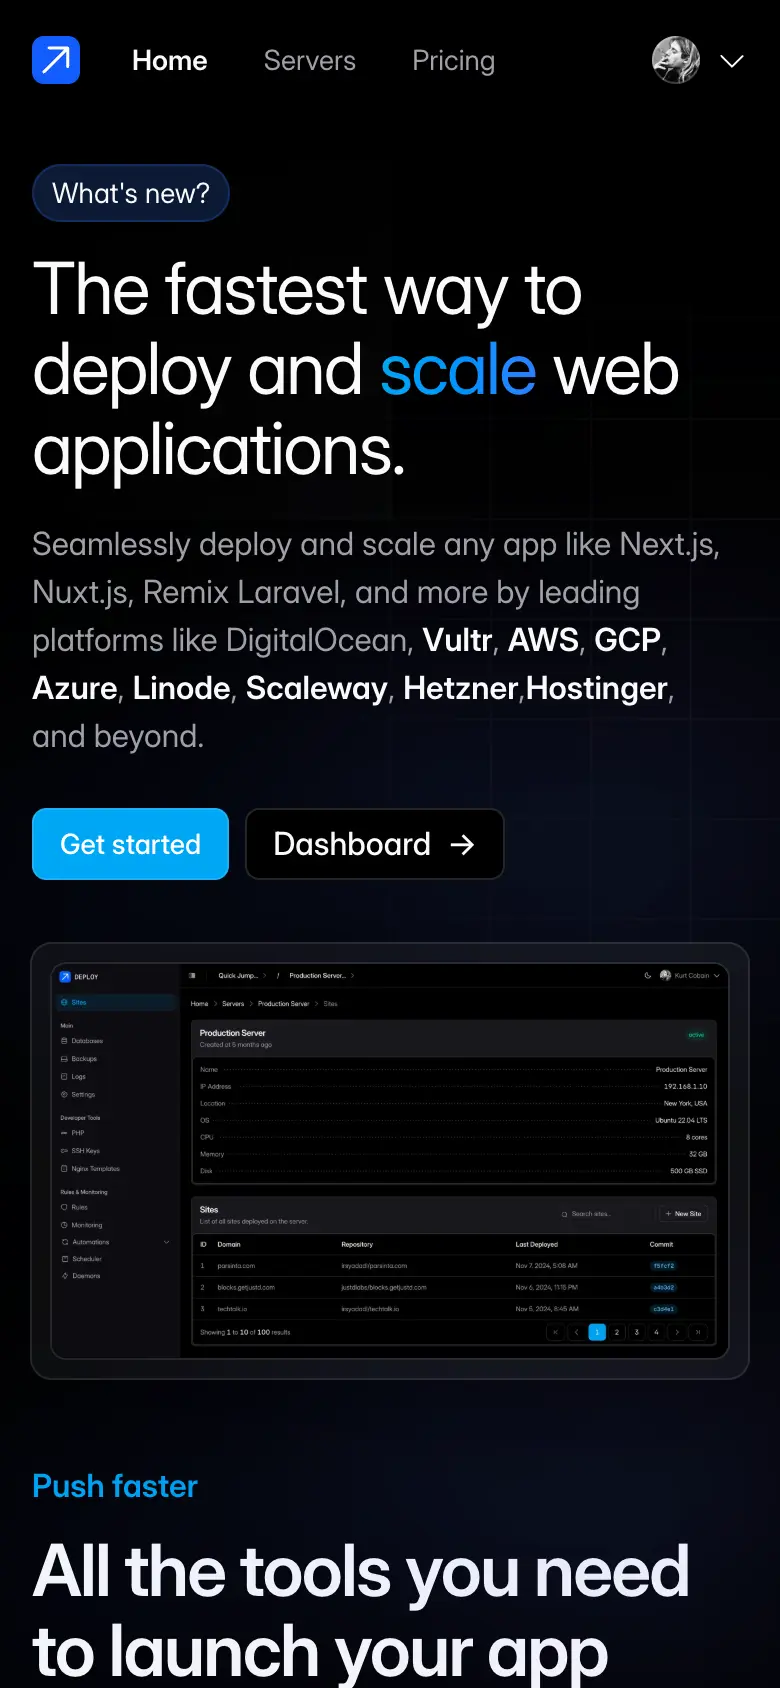The height and width of the screenshot is (1688, 780).
Task: Click the Scheduler icon in preview sidebar
Action: point(65,1259)
